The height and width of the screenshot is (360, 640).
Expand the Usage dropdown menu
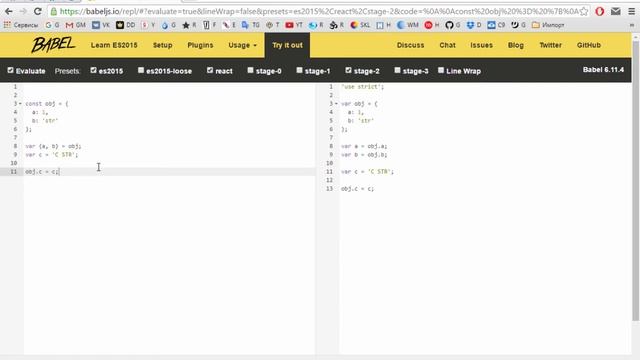click(x=242, y=45)
